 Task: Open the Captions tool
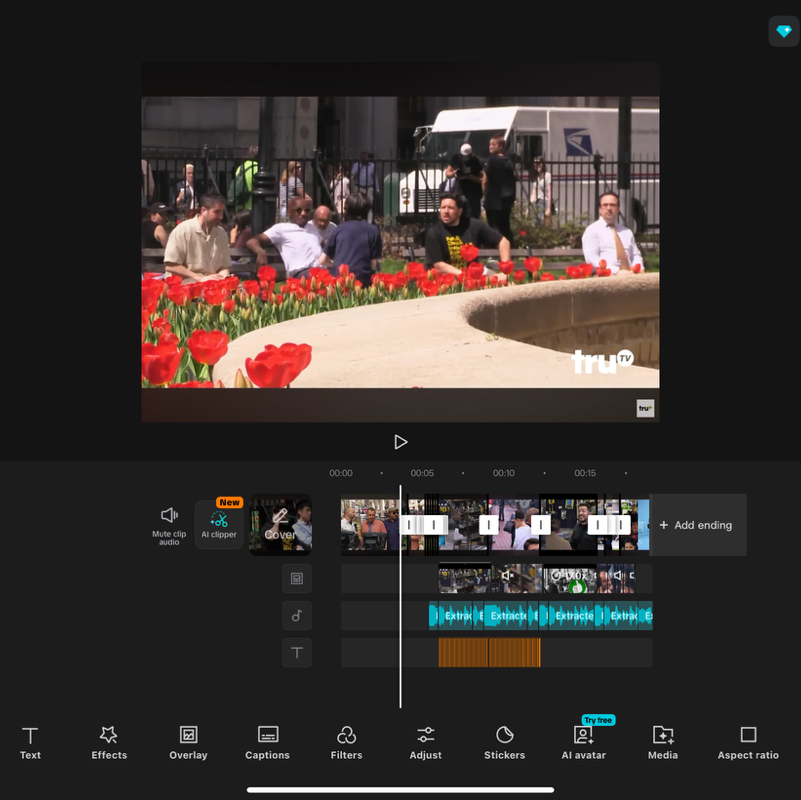267,742
